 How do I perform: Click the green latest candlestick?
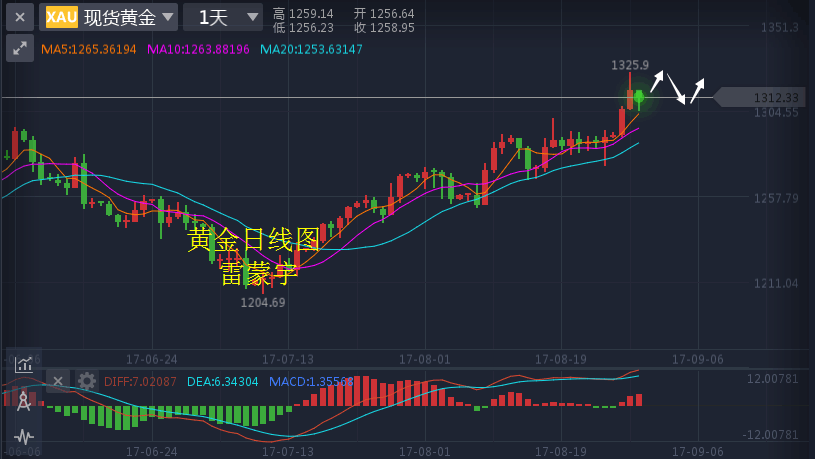pos(638,97)
